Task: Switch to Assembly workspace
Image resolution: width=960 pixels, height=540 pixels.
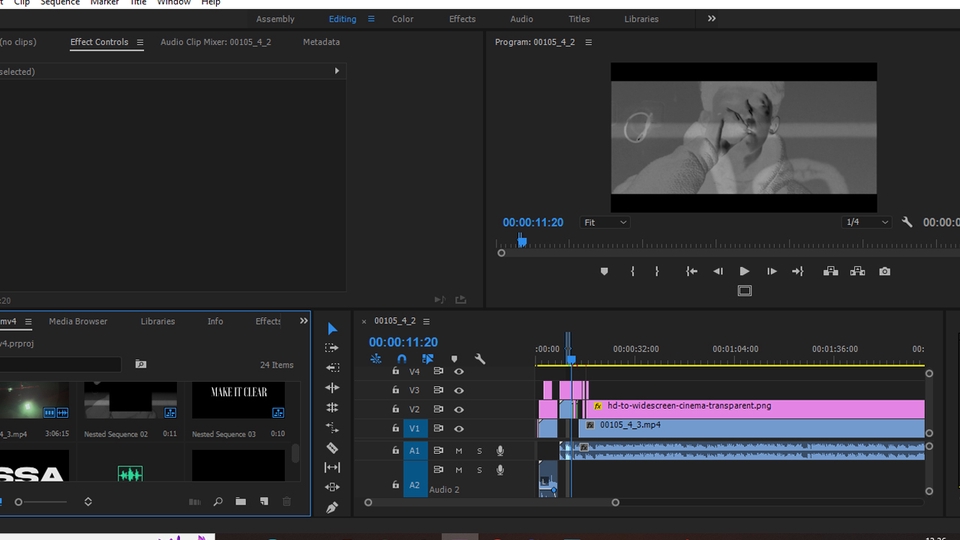Action: coord(276,19)
